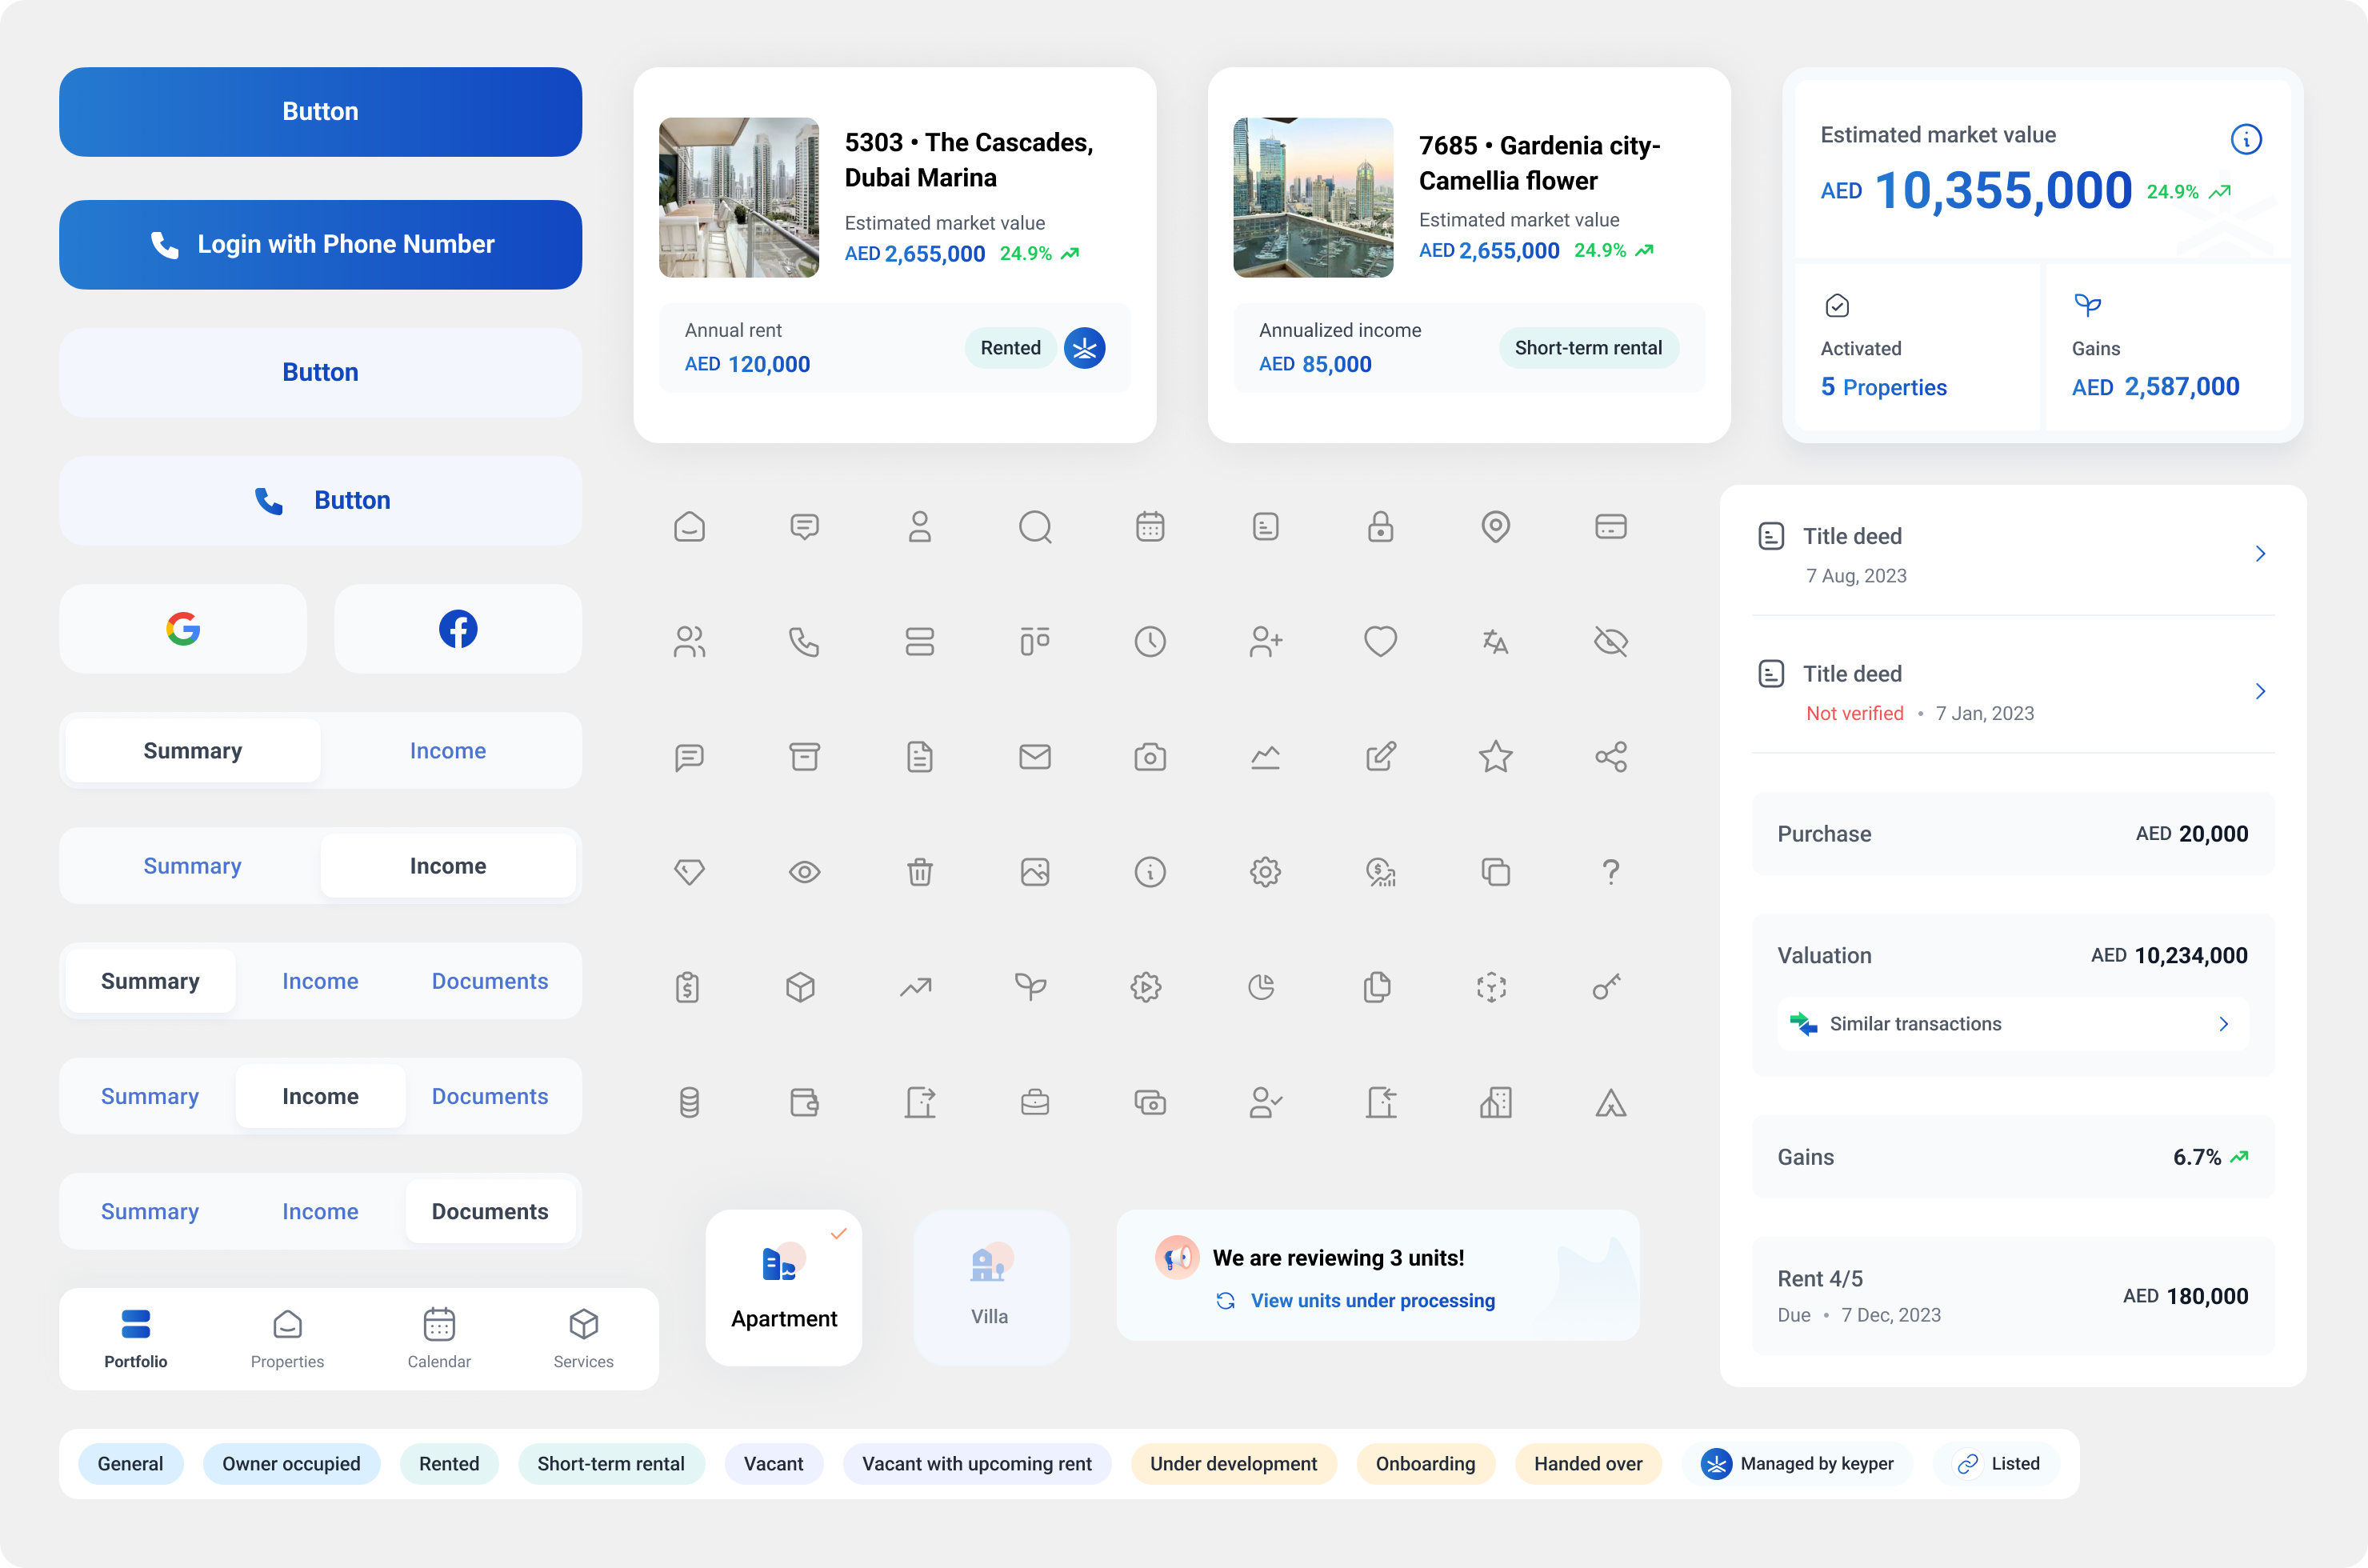Click the Activated 5 Properties tile

(x=1917, y=348)
